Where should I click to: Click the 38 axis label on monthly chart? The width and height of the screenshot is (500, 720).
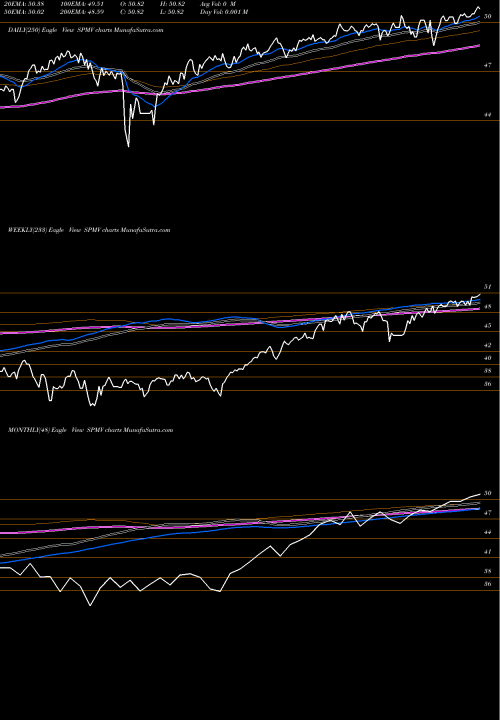point(488,571)
